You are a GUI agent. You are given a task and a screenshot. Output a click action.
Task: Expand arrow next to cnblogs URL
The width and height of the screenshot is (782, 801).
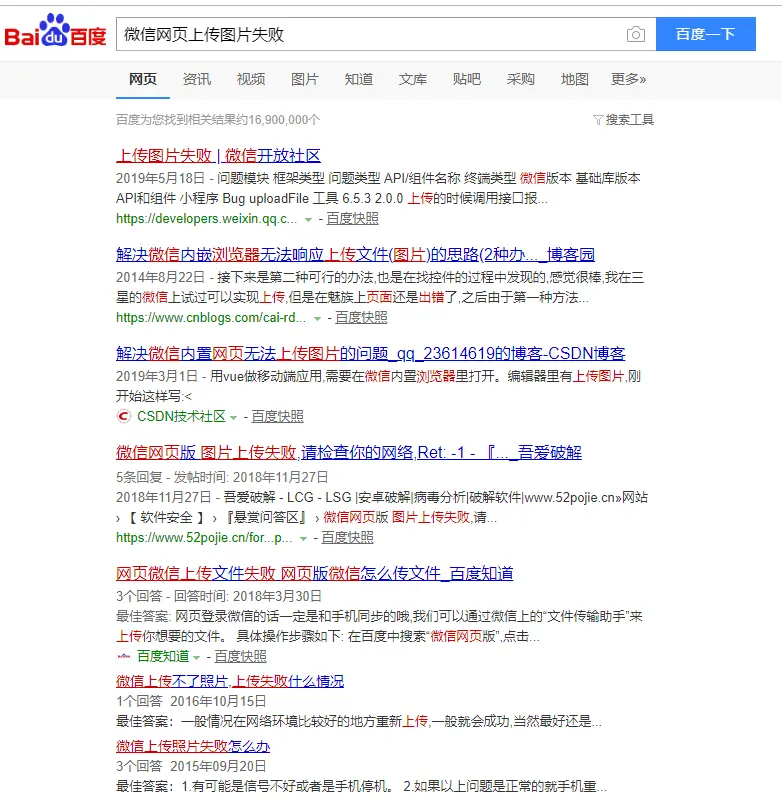317,319
